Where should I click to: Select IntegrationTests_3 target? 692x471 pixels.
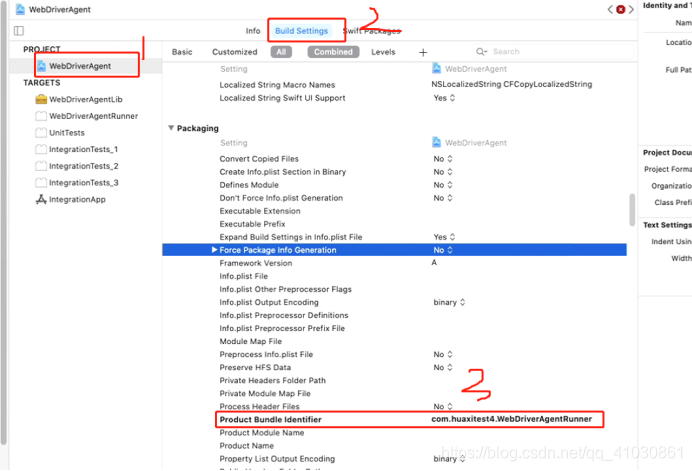83,183
